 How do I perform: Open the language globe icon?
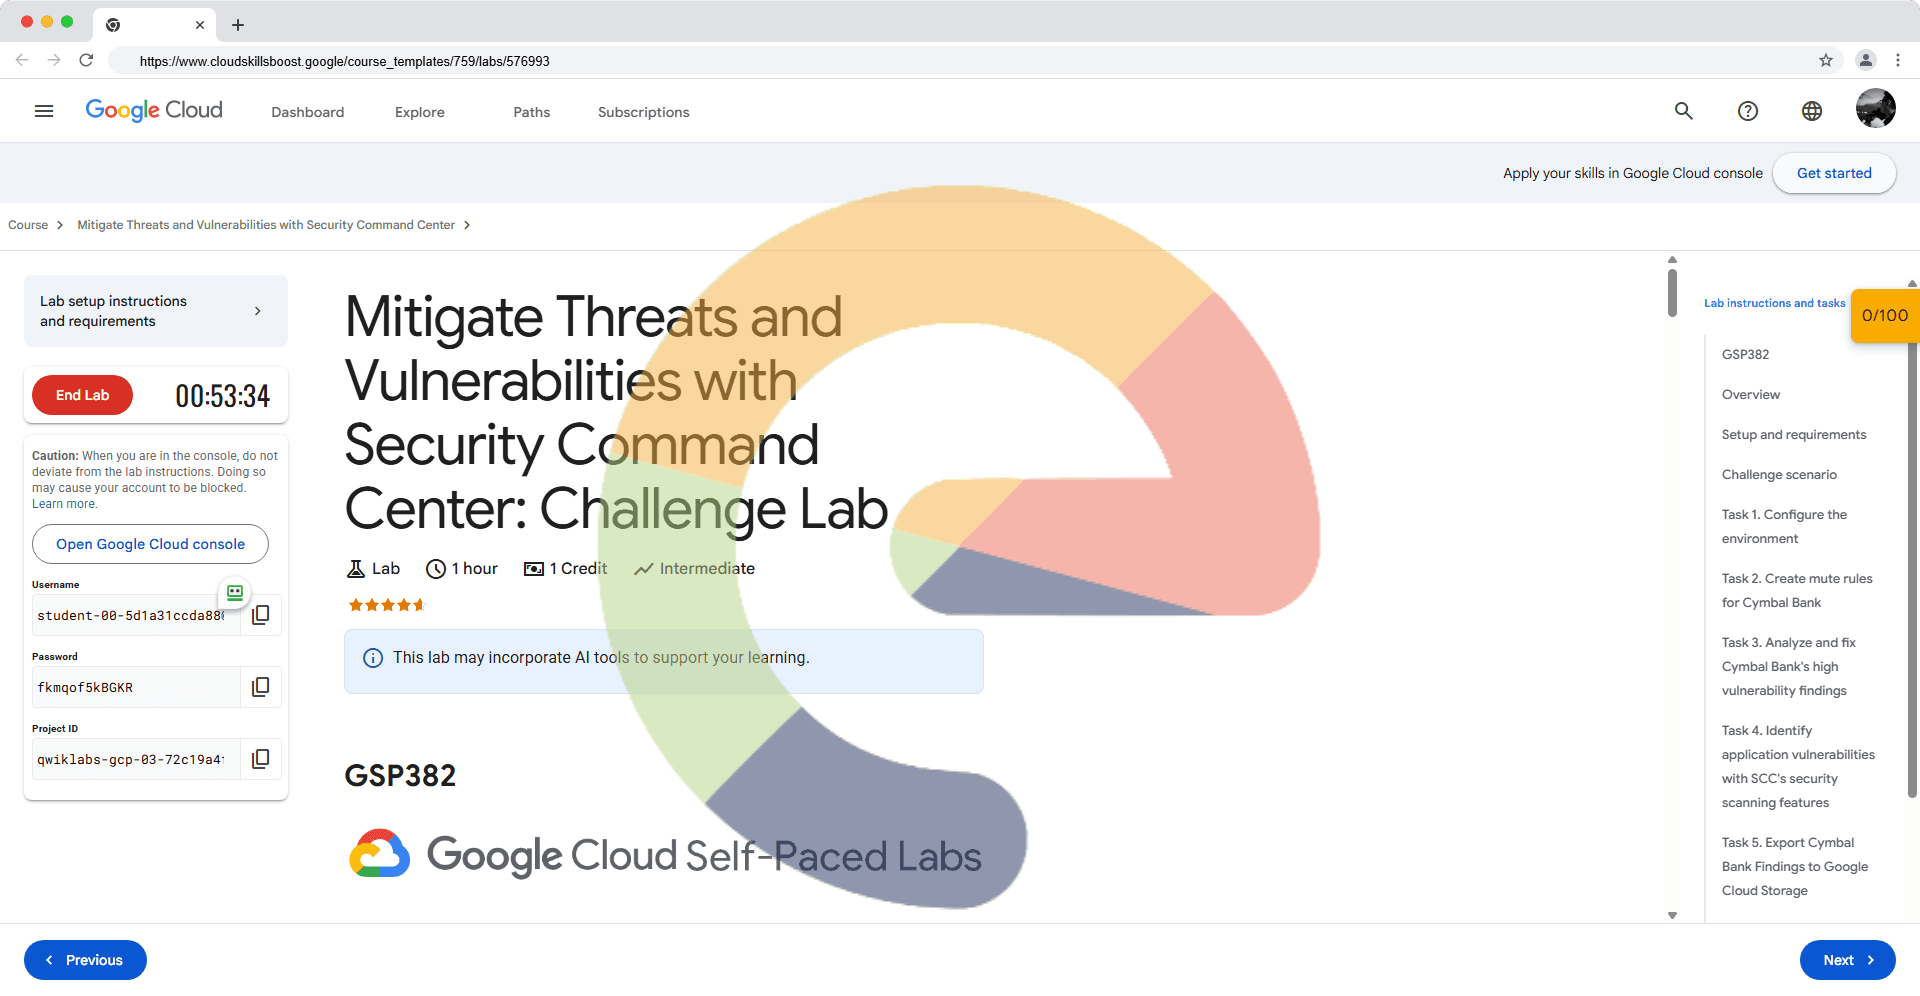1812,111
